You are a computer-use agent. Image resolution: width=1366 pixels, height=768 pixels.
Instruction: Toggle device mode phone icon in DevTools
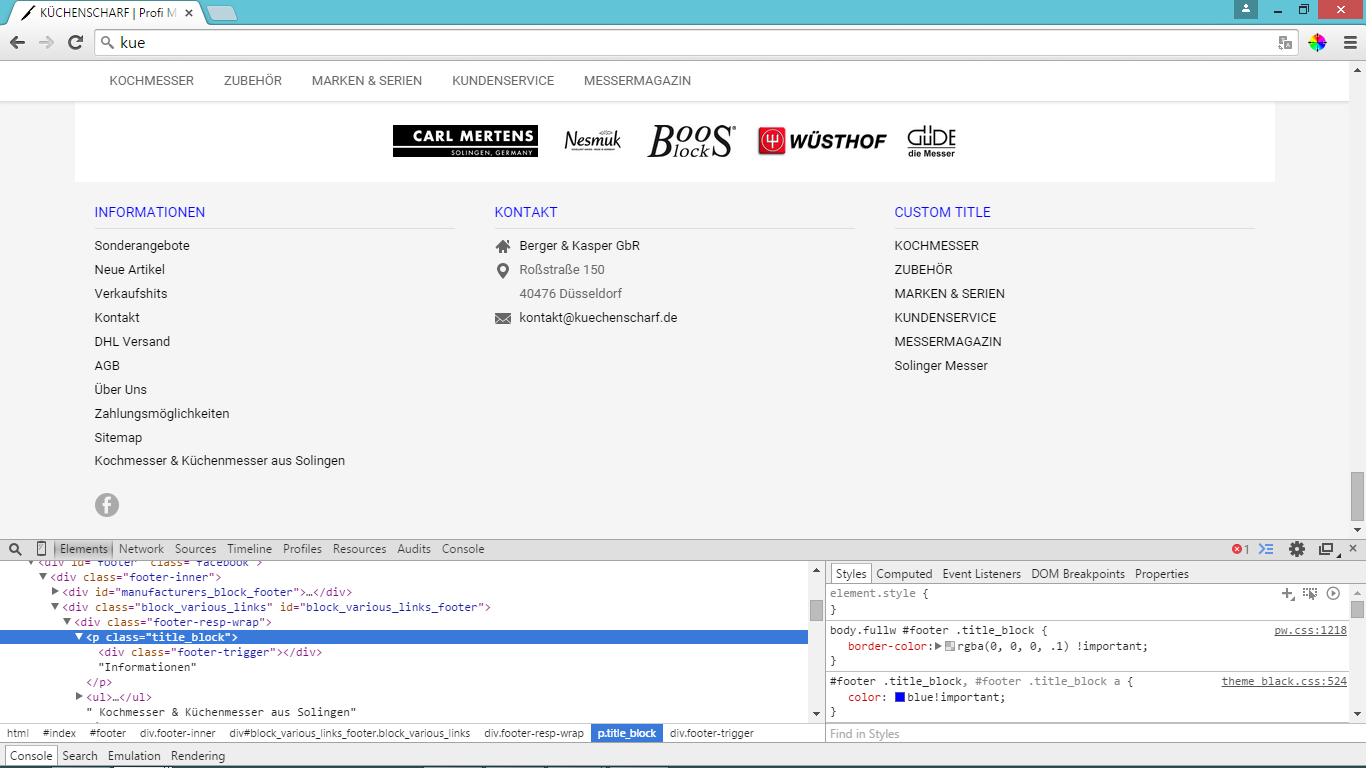click(41, 549)
